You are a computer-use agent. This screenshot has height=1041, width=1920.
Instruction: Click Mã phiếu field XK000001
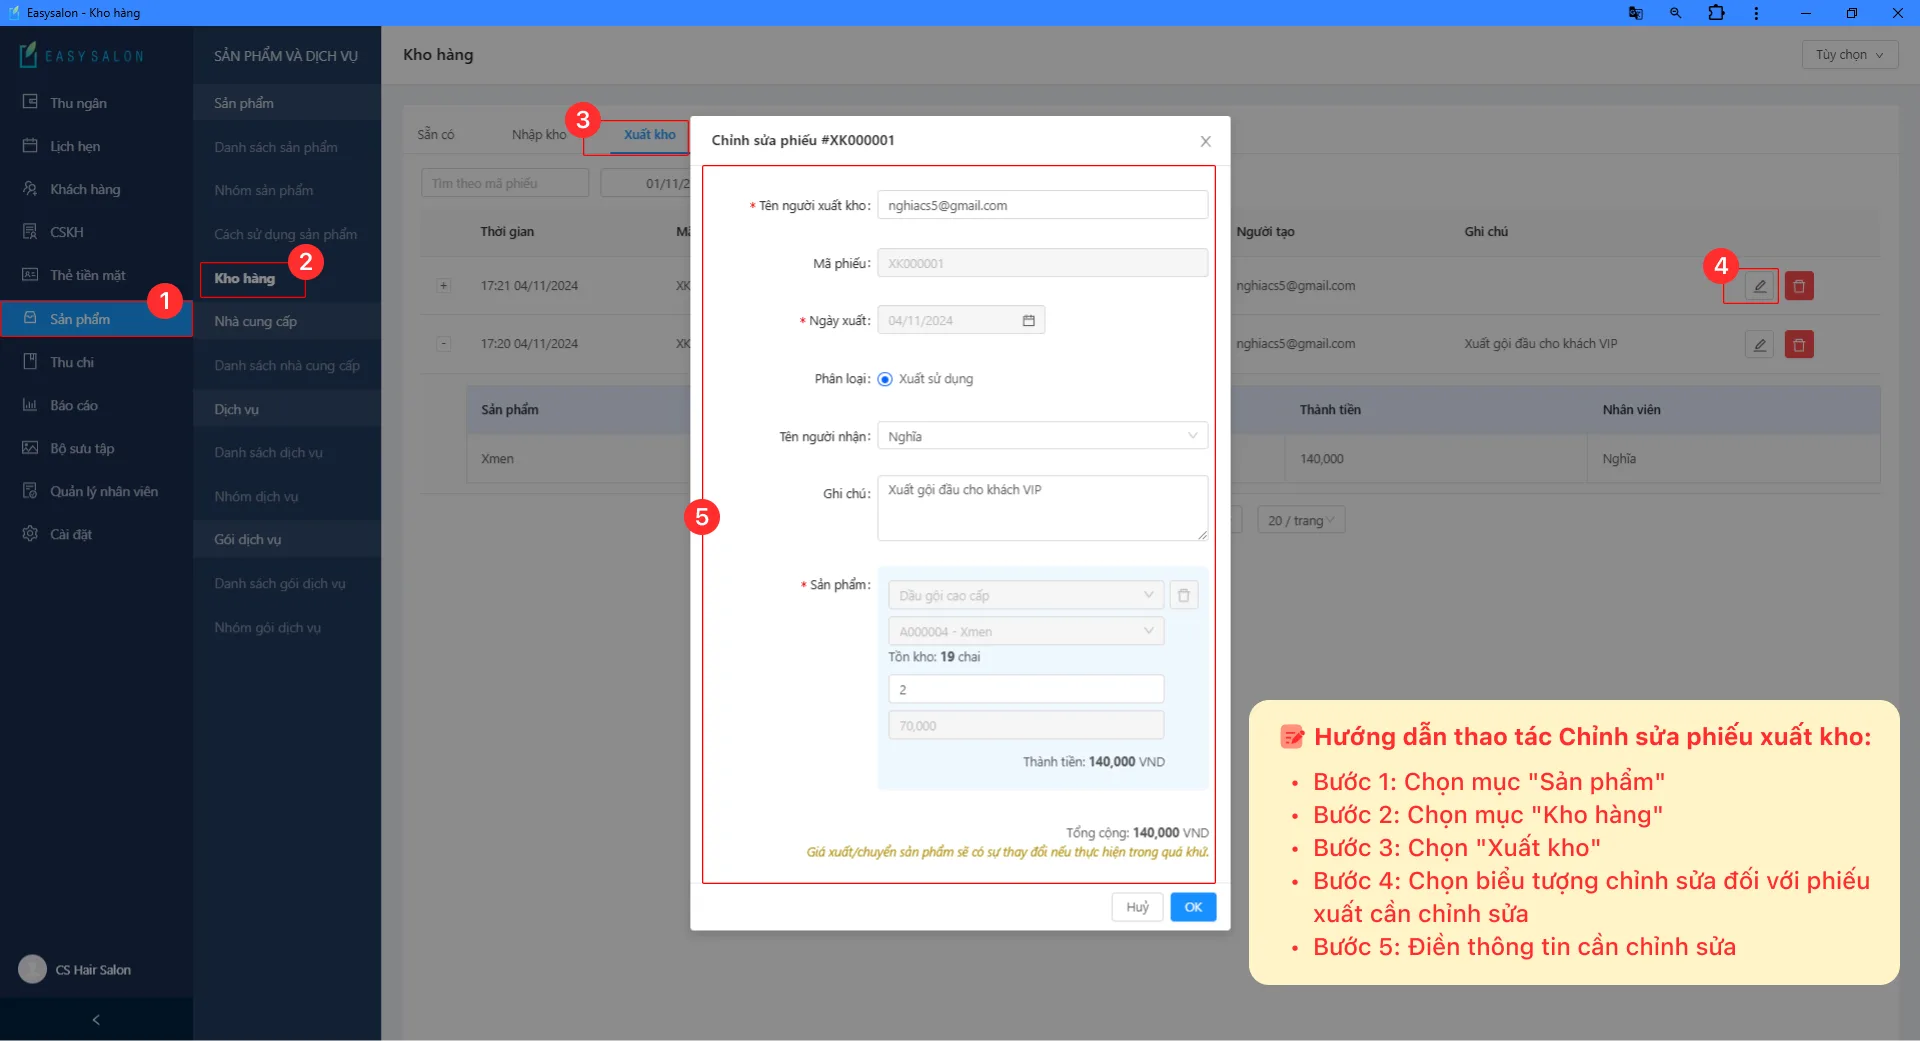[1043, 263]
